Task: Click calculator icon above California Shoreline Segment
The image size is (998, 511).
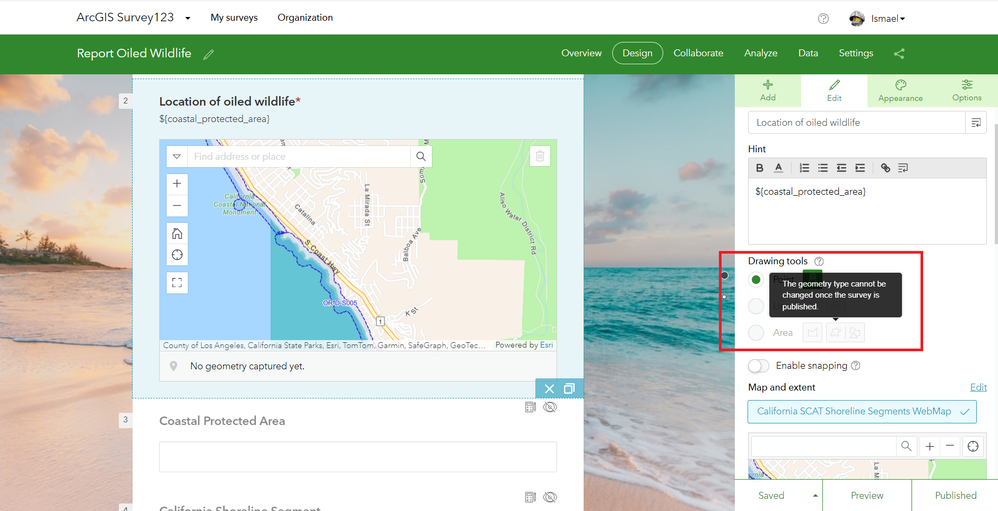Action: [530, 497]
